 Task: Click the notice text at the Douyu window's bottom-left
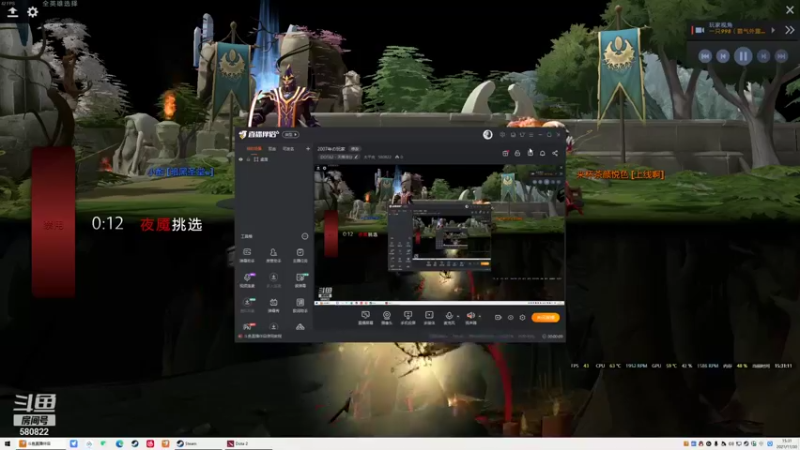[x=263, y=336]
